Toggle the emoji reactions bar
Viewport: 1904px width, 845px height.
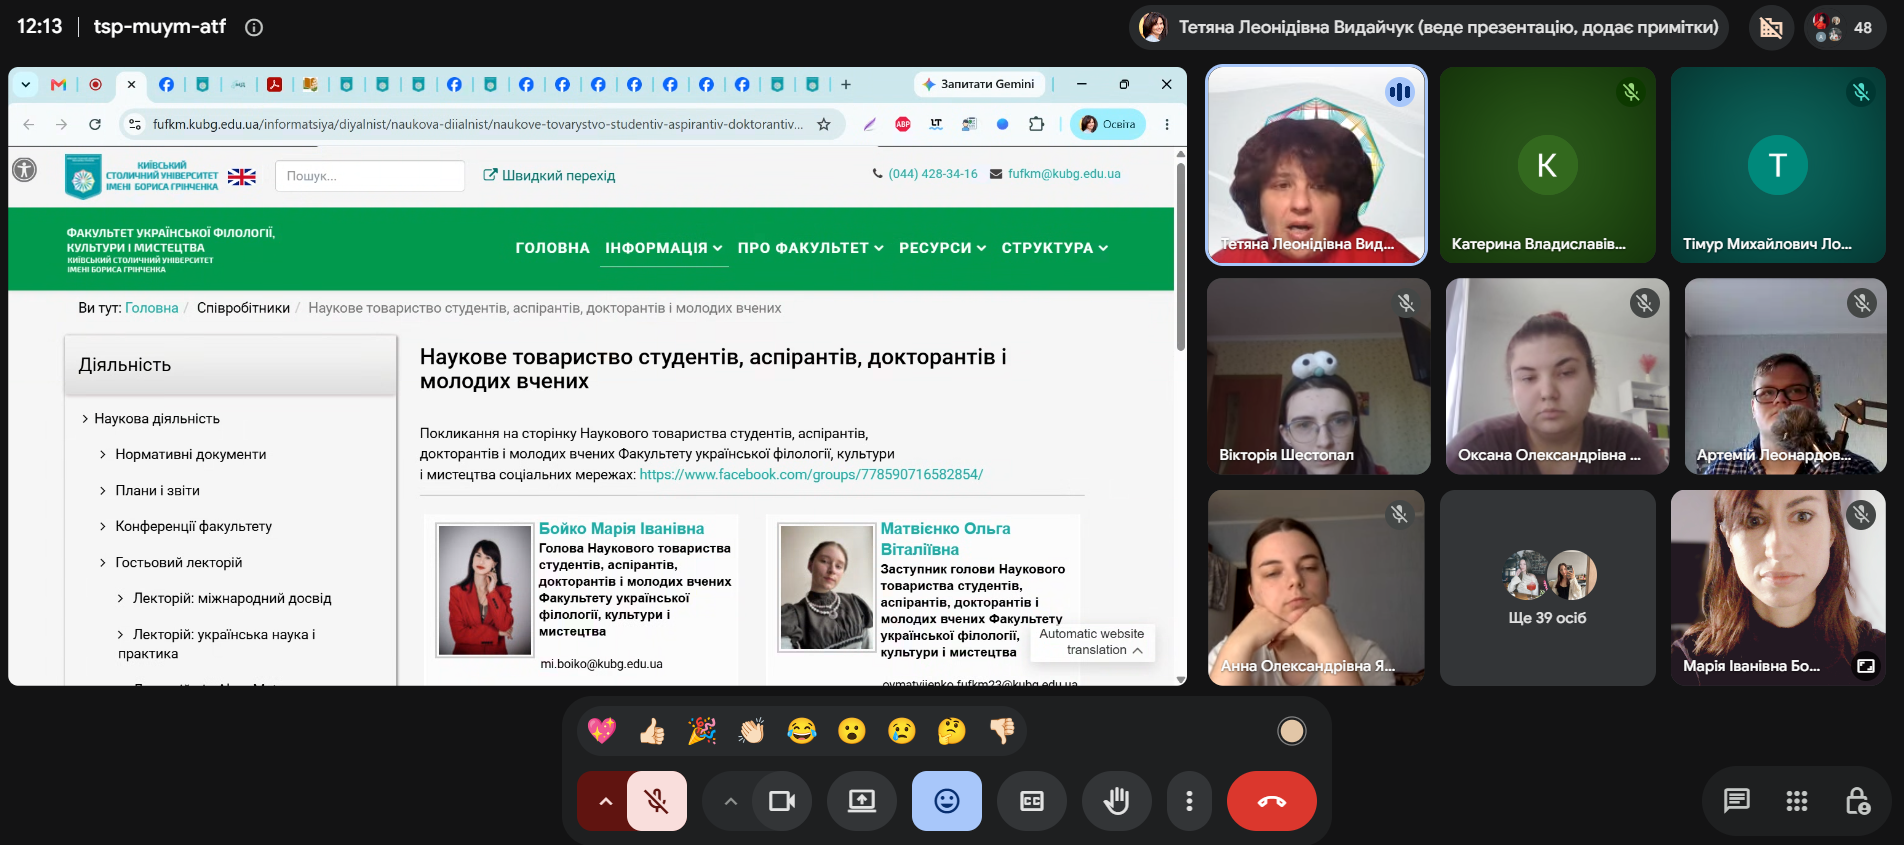(947, 801)
